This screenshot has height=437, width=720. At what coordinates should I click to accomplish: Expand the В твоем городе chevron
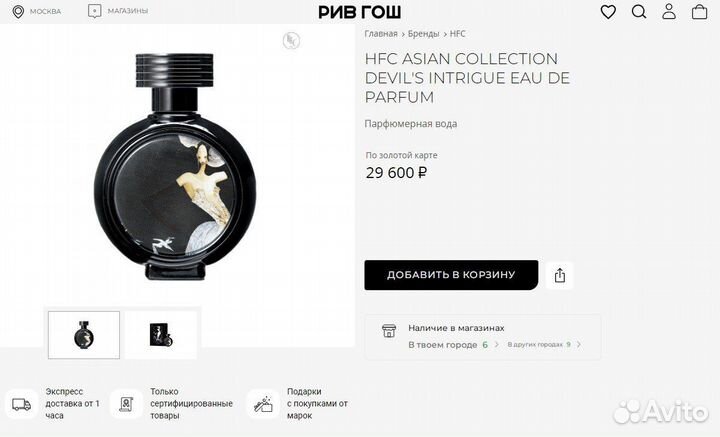pyautogui.click(x=496, y=344)
